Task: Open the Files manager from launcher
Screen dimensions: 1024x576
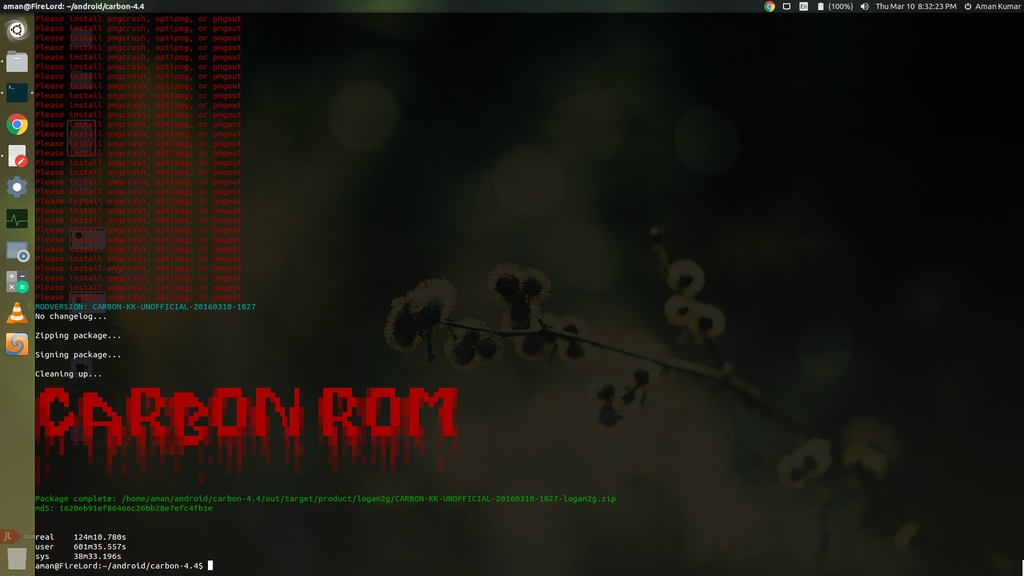Action: [16, 62]
